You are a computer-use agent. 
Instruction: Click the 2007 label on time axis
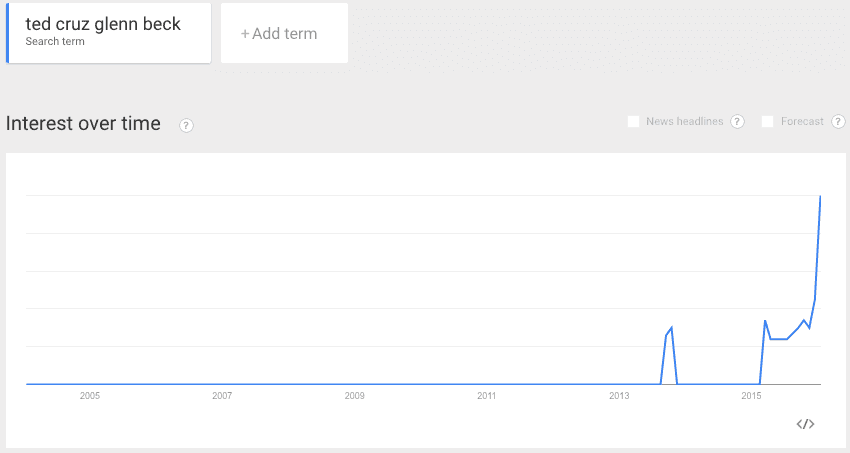pyautogui.click(x=222, y=396)
